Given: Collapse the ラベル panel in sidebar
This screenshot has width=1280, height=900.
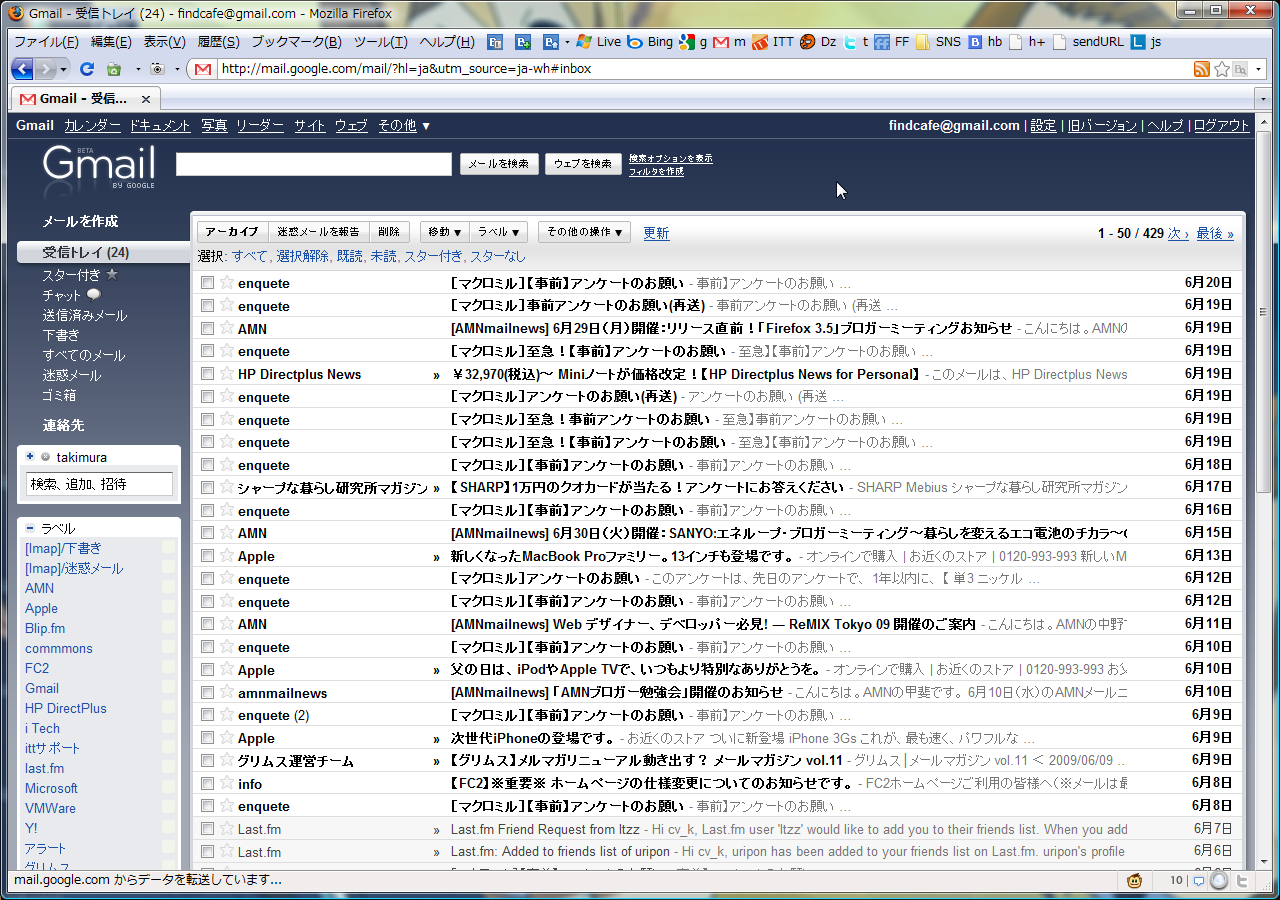Looking at the screenshot, I should click(30, 528).
